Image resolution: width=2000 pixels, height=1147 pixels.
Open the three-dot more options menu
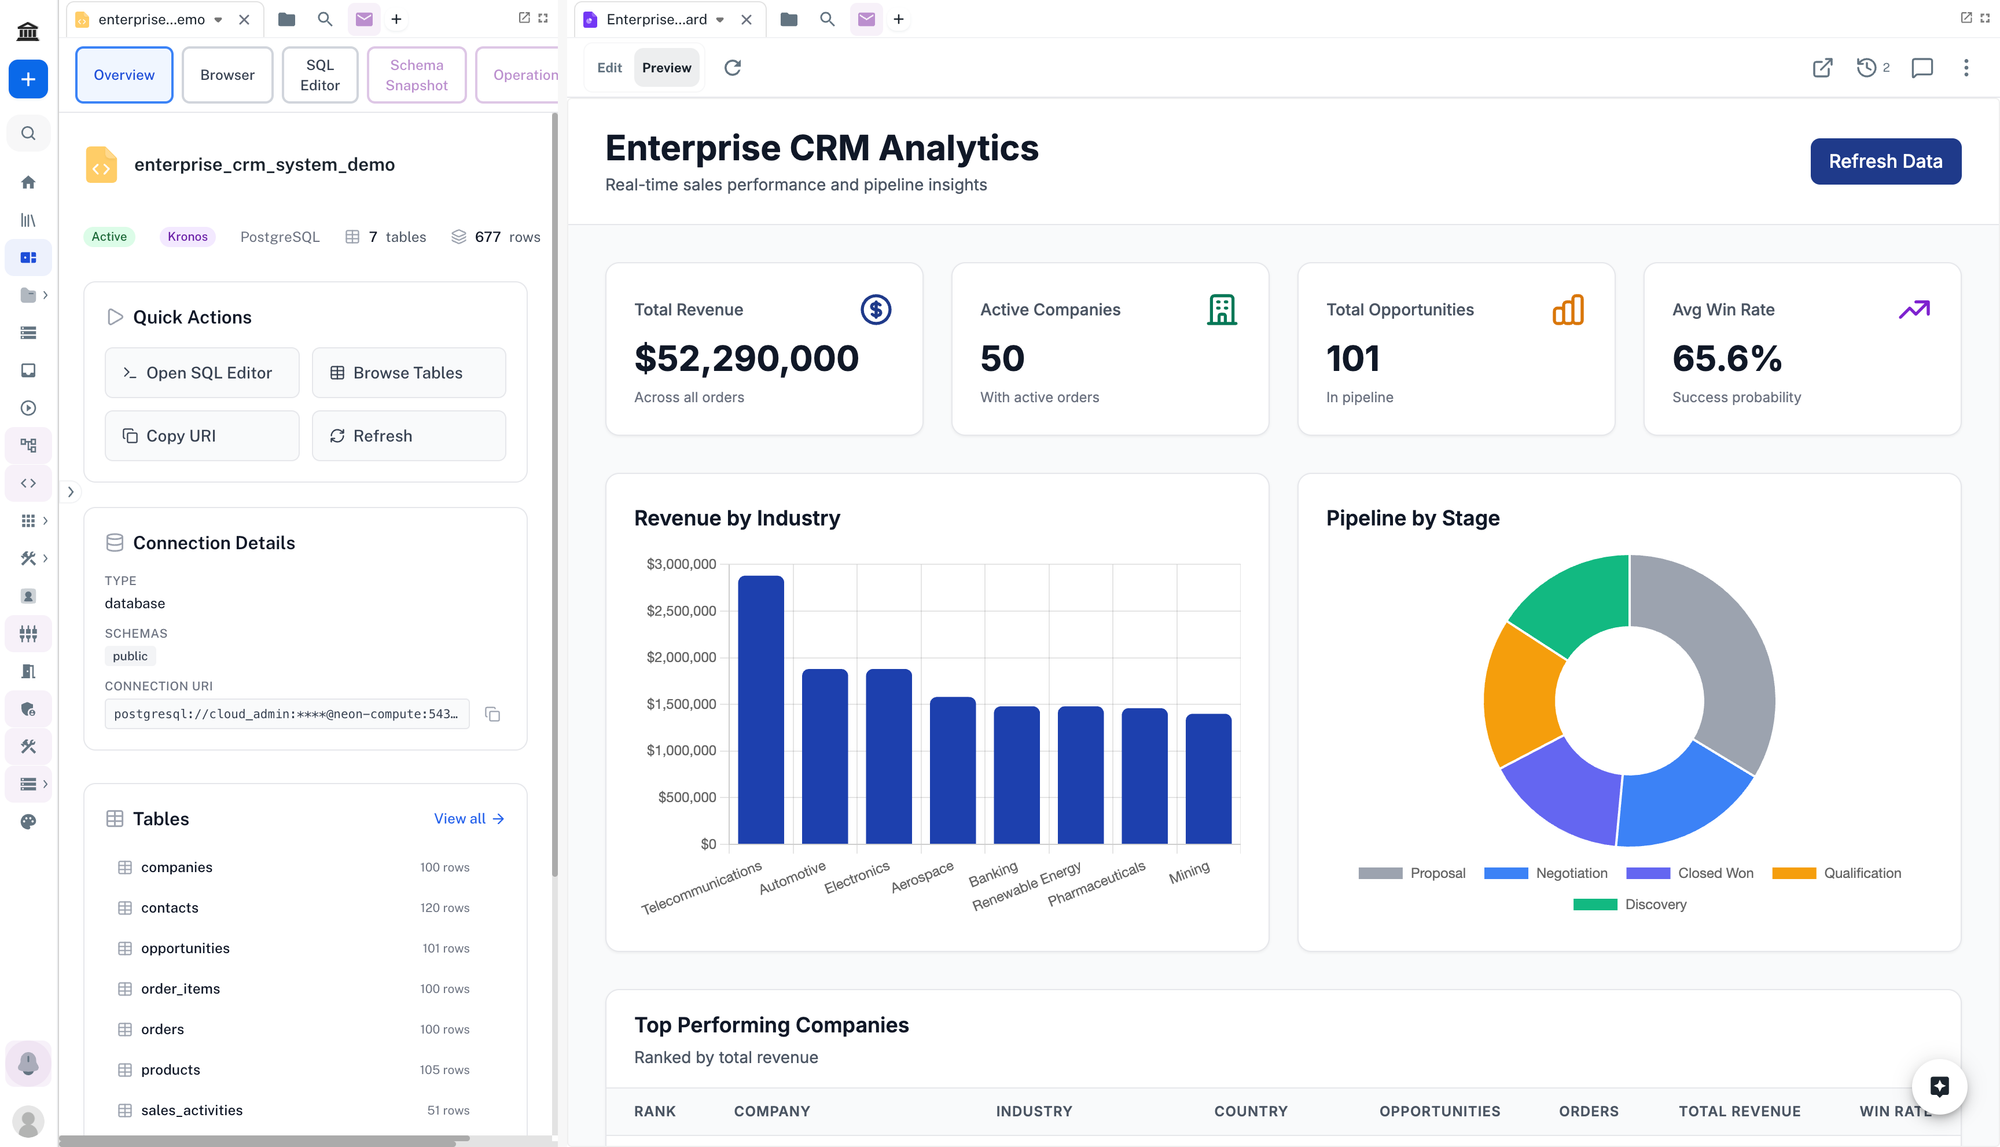1965,68
